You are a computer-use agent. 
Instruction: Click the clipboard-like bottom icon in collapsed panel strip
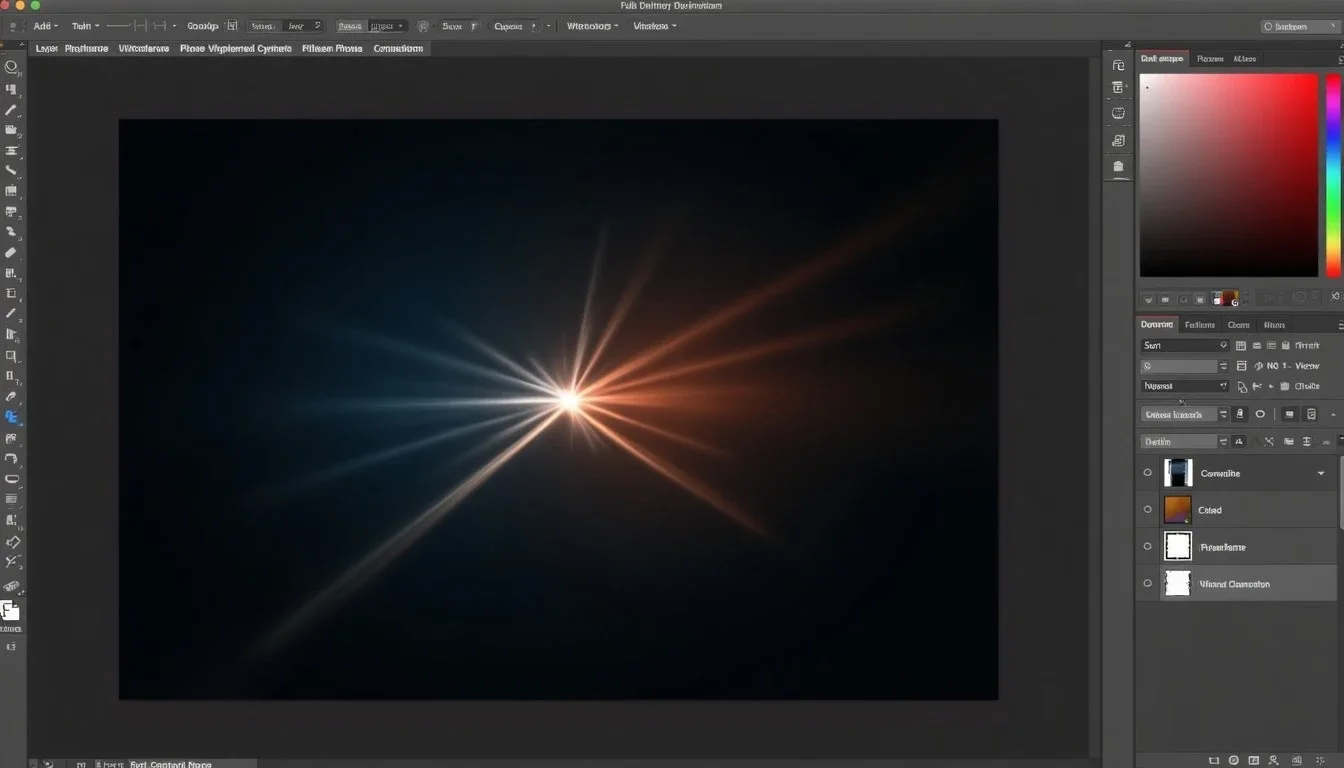(x=1118, y=166)
